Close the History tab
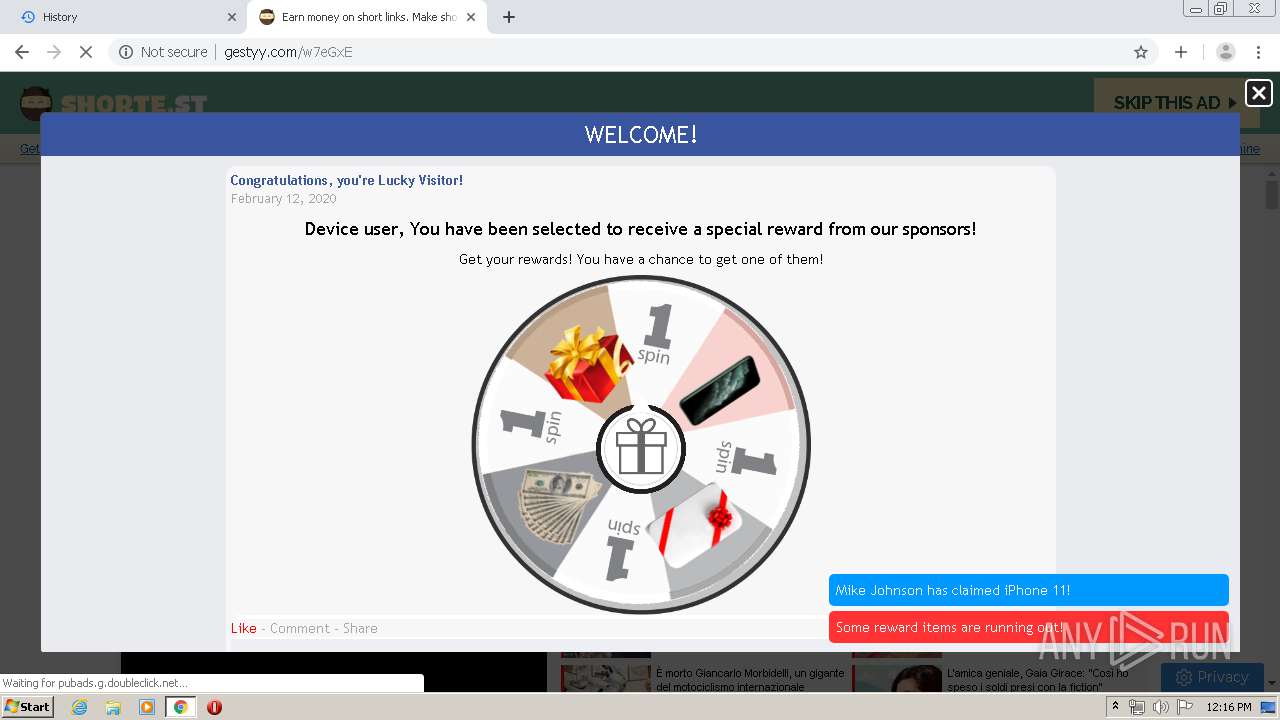The image size is (1280, 720). tap(231, 17)
